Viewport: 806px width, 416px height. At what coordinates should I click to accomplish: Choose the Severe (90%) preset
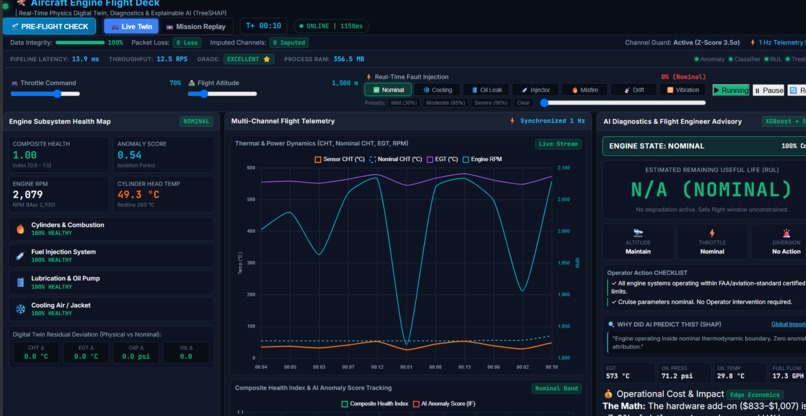point(493,103)
